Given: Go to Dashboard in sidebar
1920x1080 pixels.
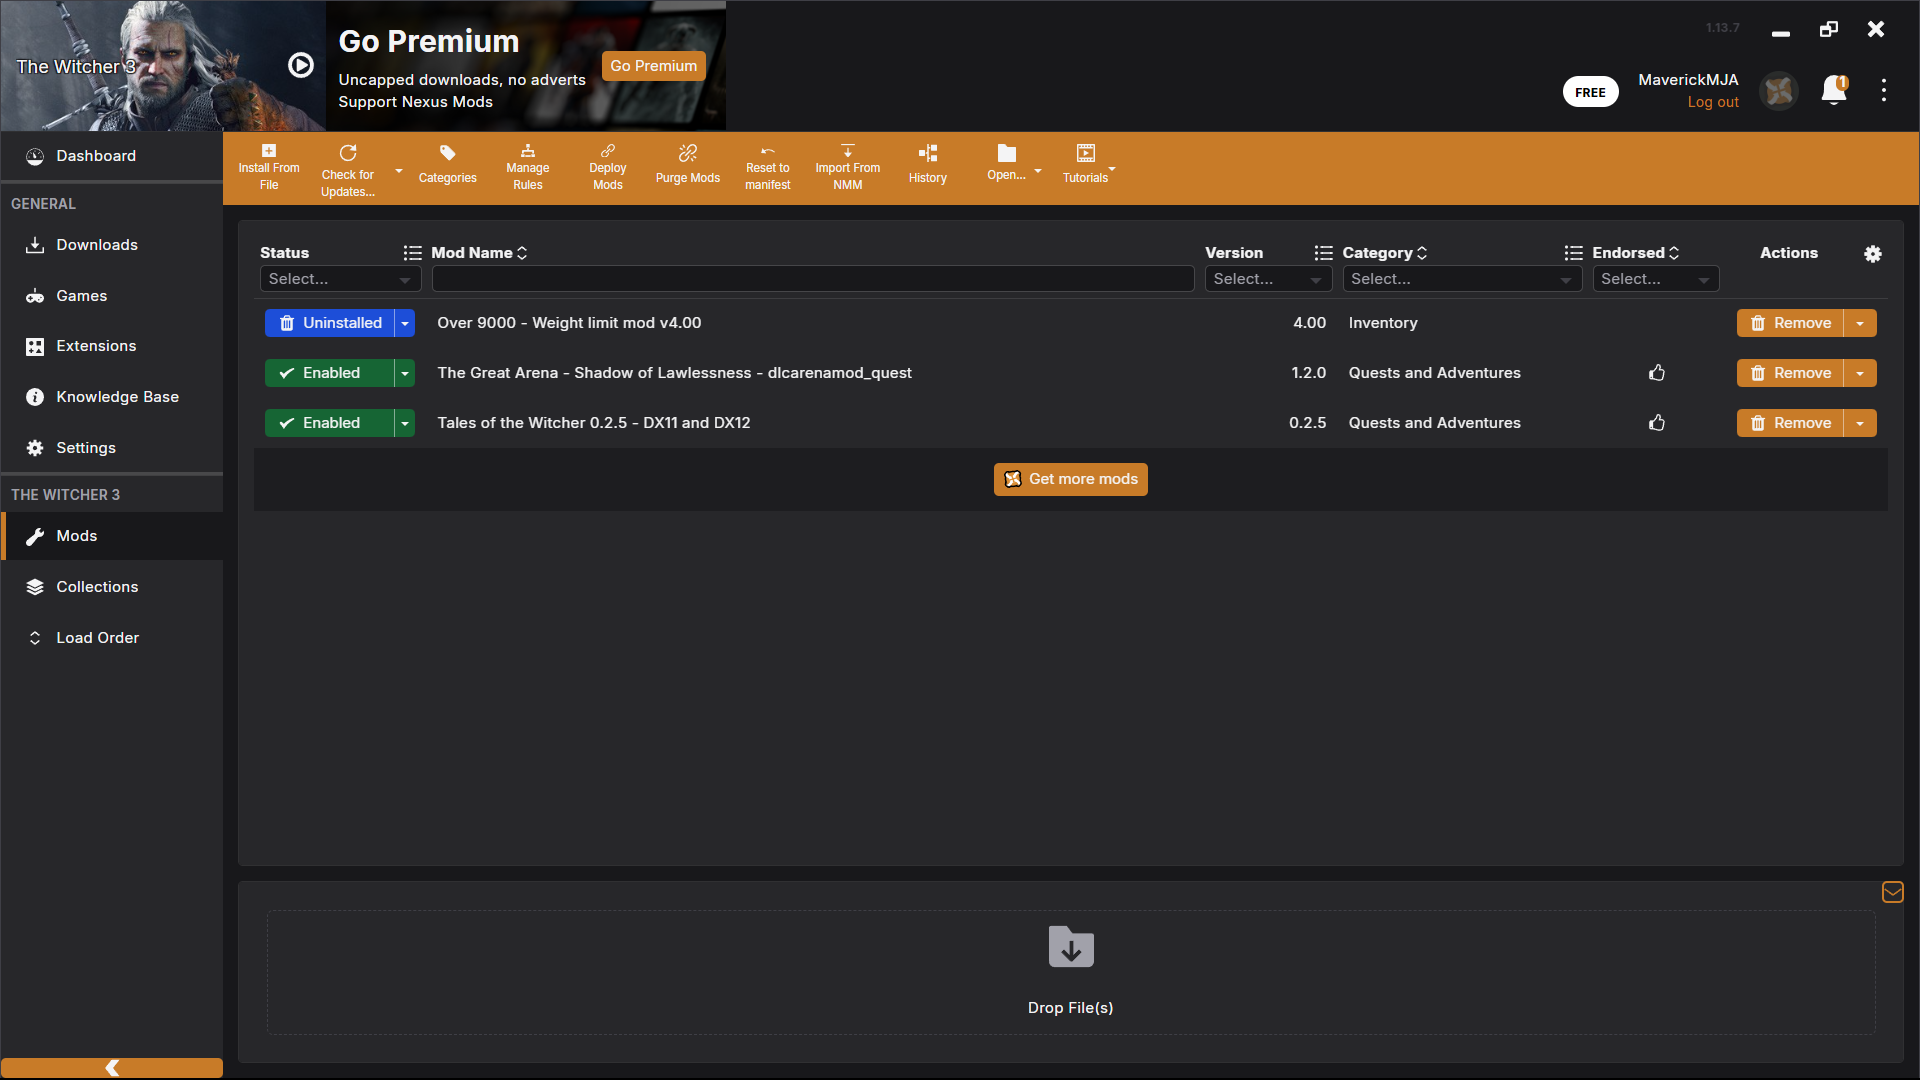Looking at the screenshot, I should (x=111, y=156).
